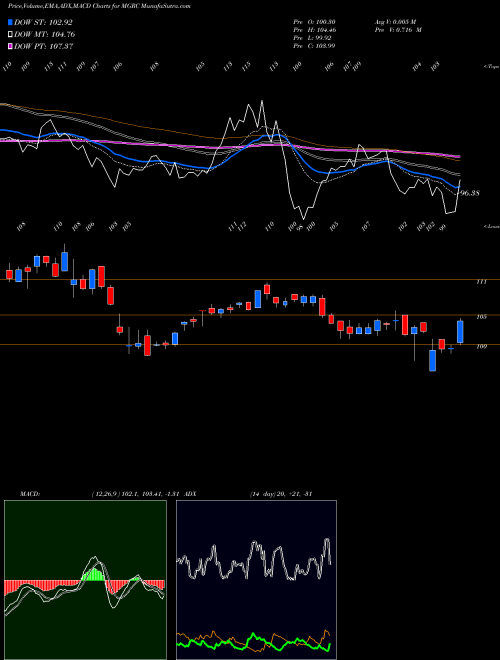Click the '<-Tops' label at right edge

click(x=491, y=67)
